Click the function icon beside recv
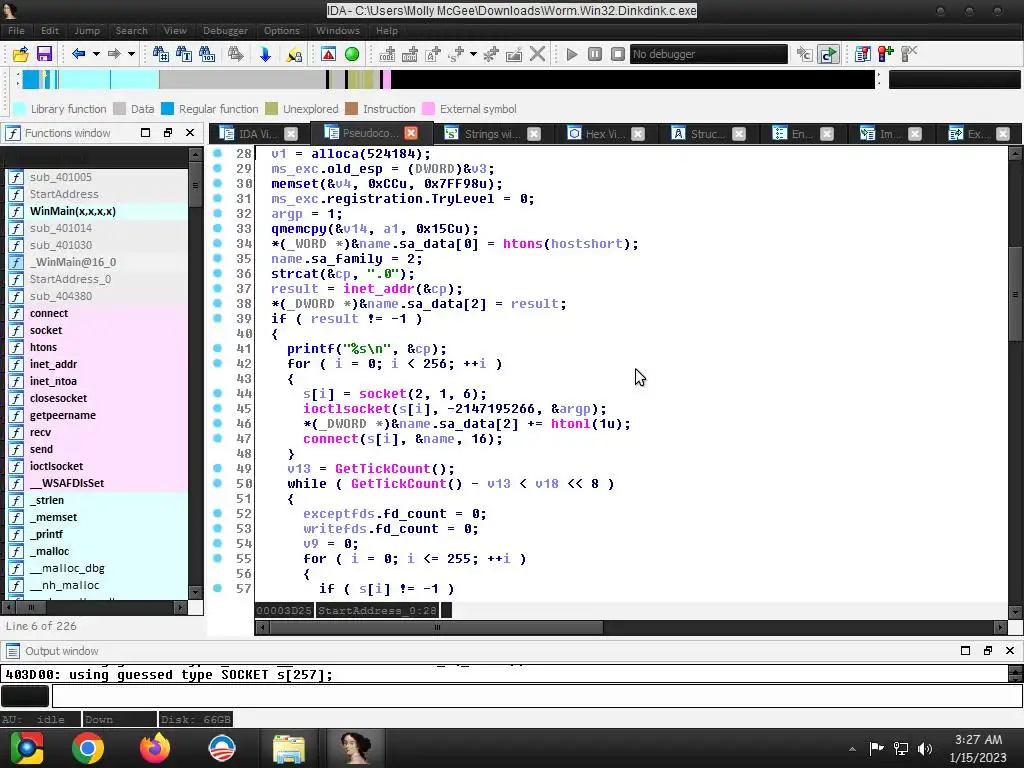 16,432
